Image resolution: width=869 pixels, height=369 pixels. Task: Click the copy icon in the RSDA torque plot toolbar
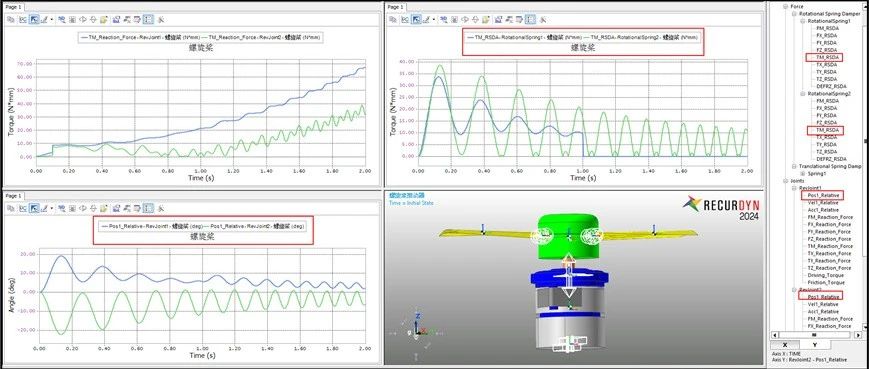[x=393, y=19]
